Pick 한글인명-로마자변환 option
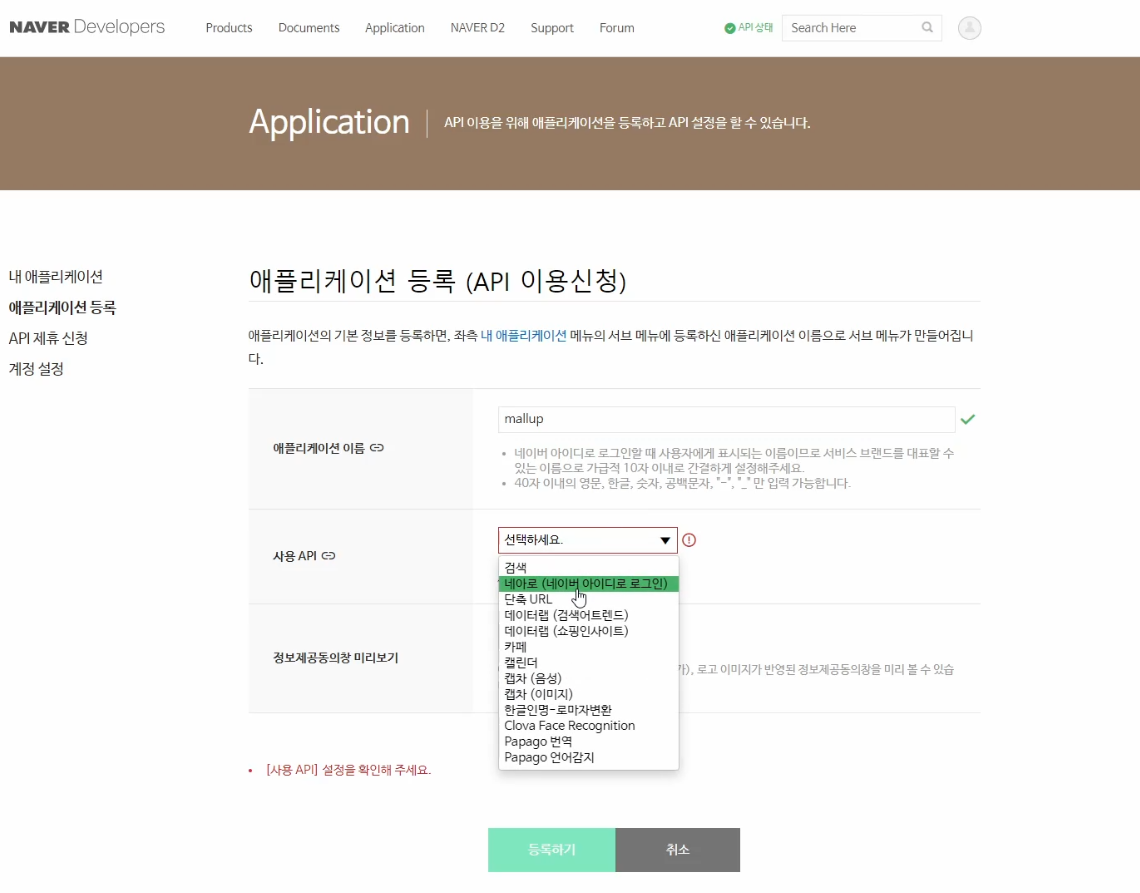Image resolution: width=1140 pixels, height=893 pixels. 588,710
